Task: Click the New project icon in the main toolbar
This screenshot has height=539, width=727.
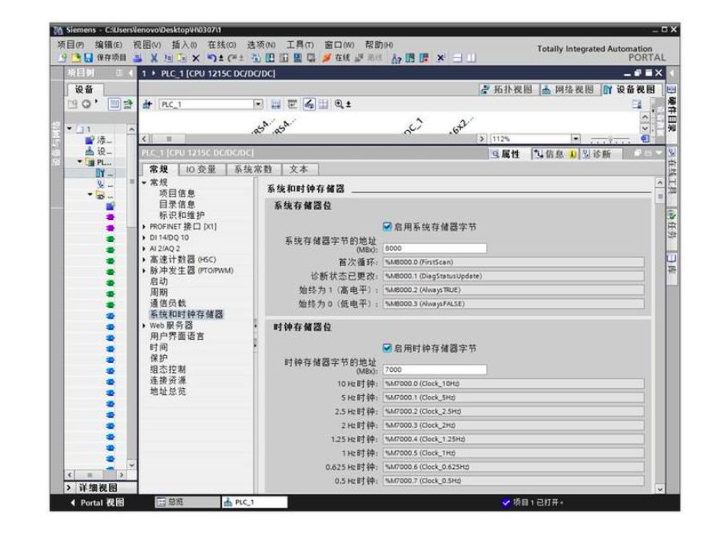Action: pyautogui.click(x=63, y=58)
